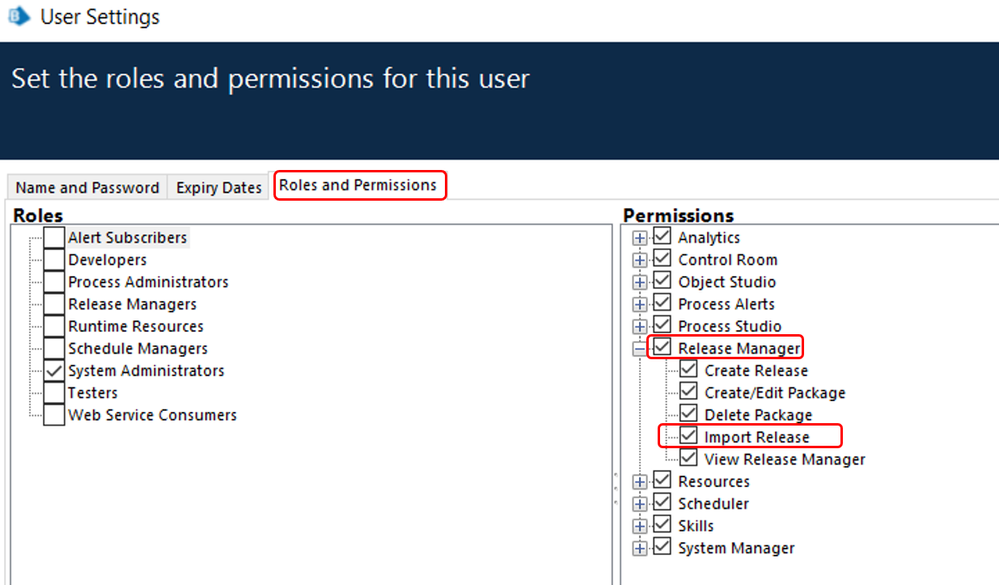The height and width of the screenshot is (585, 999).
Task: Expand the Analytics permissions node
Action: coord(640,238)
